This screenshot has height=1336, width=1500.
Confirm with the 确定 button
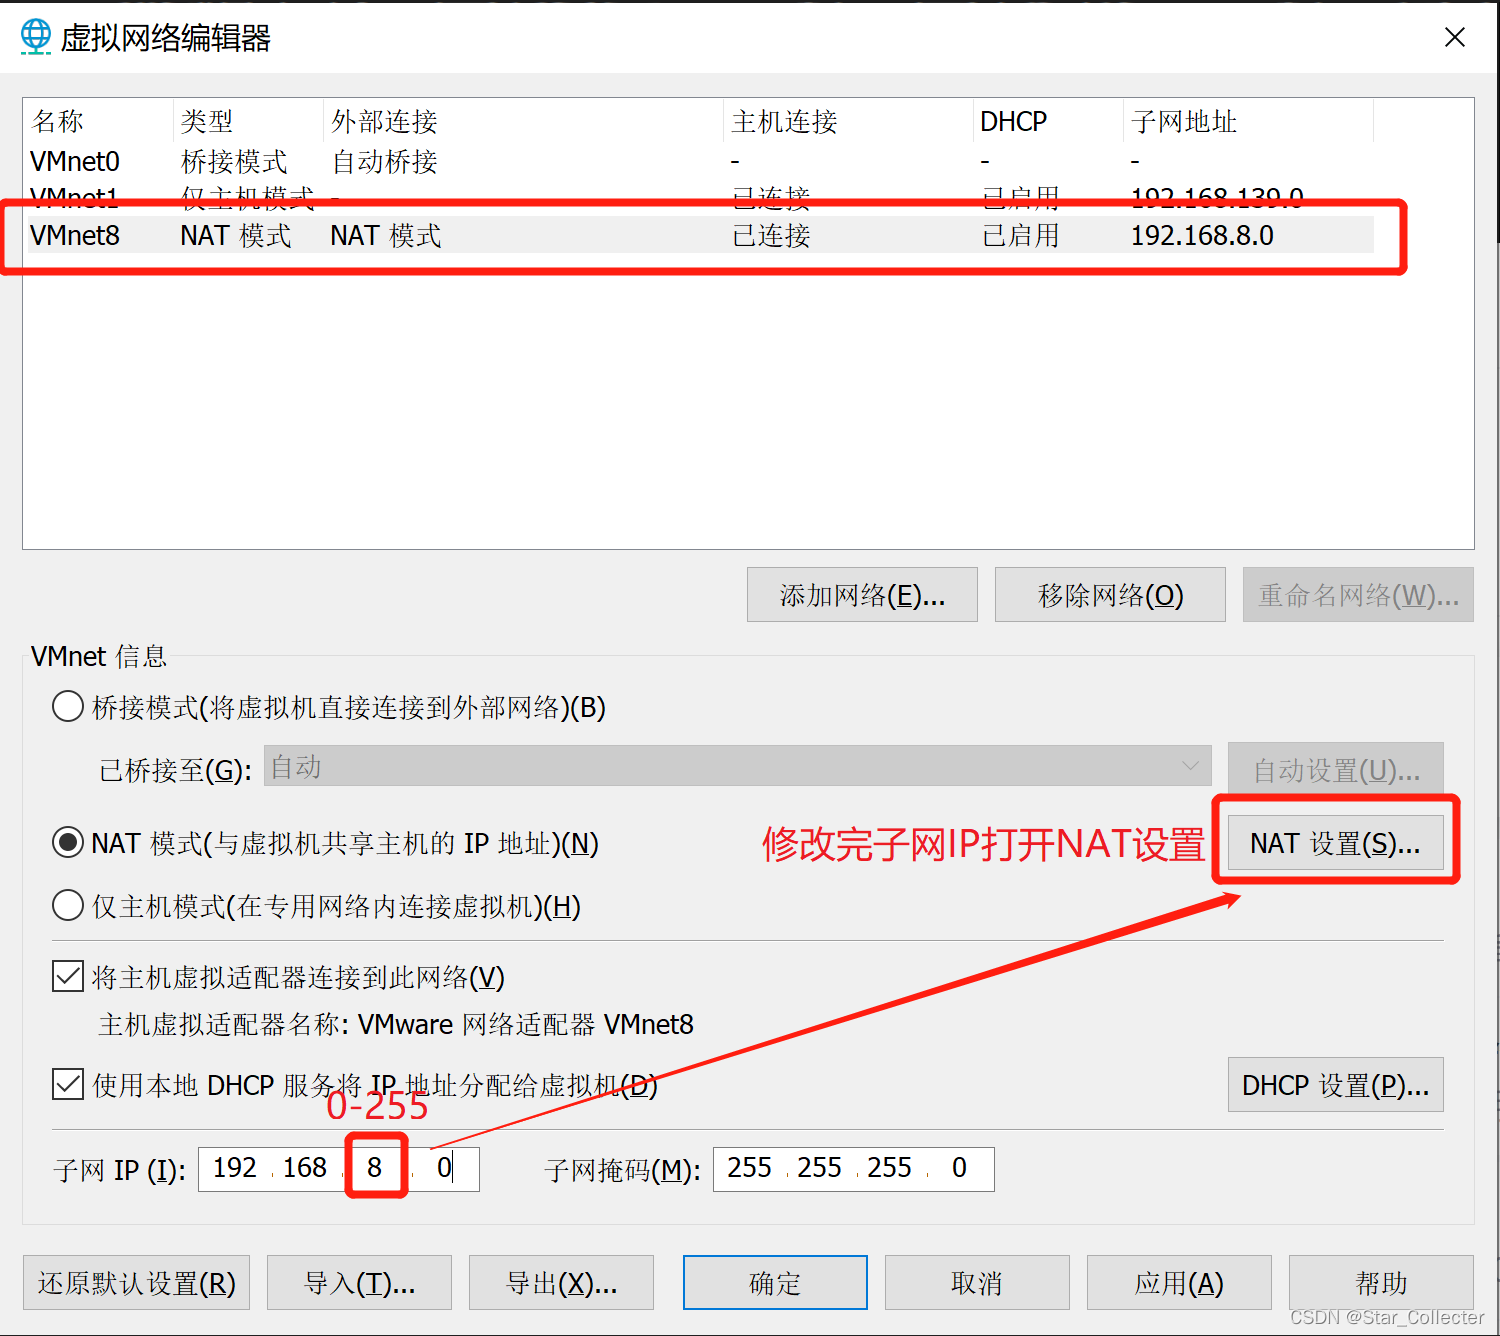point(775,1283)
